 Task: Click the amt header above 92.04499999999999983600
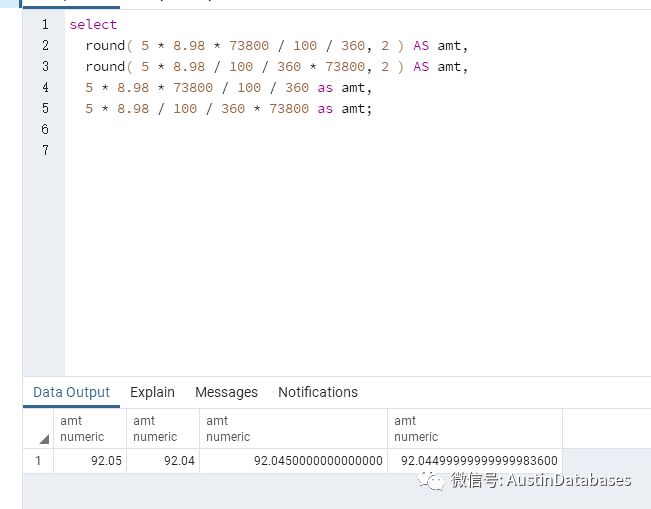pyautogui.click(x=474, y=428)
